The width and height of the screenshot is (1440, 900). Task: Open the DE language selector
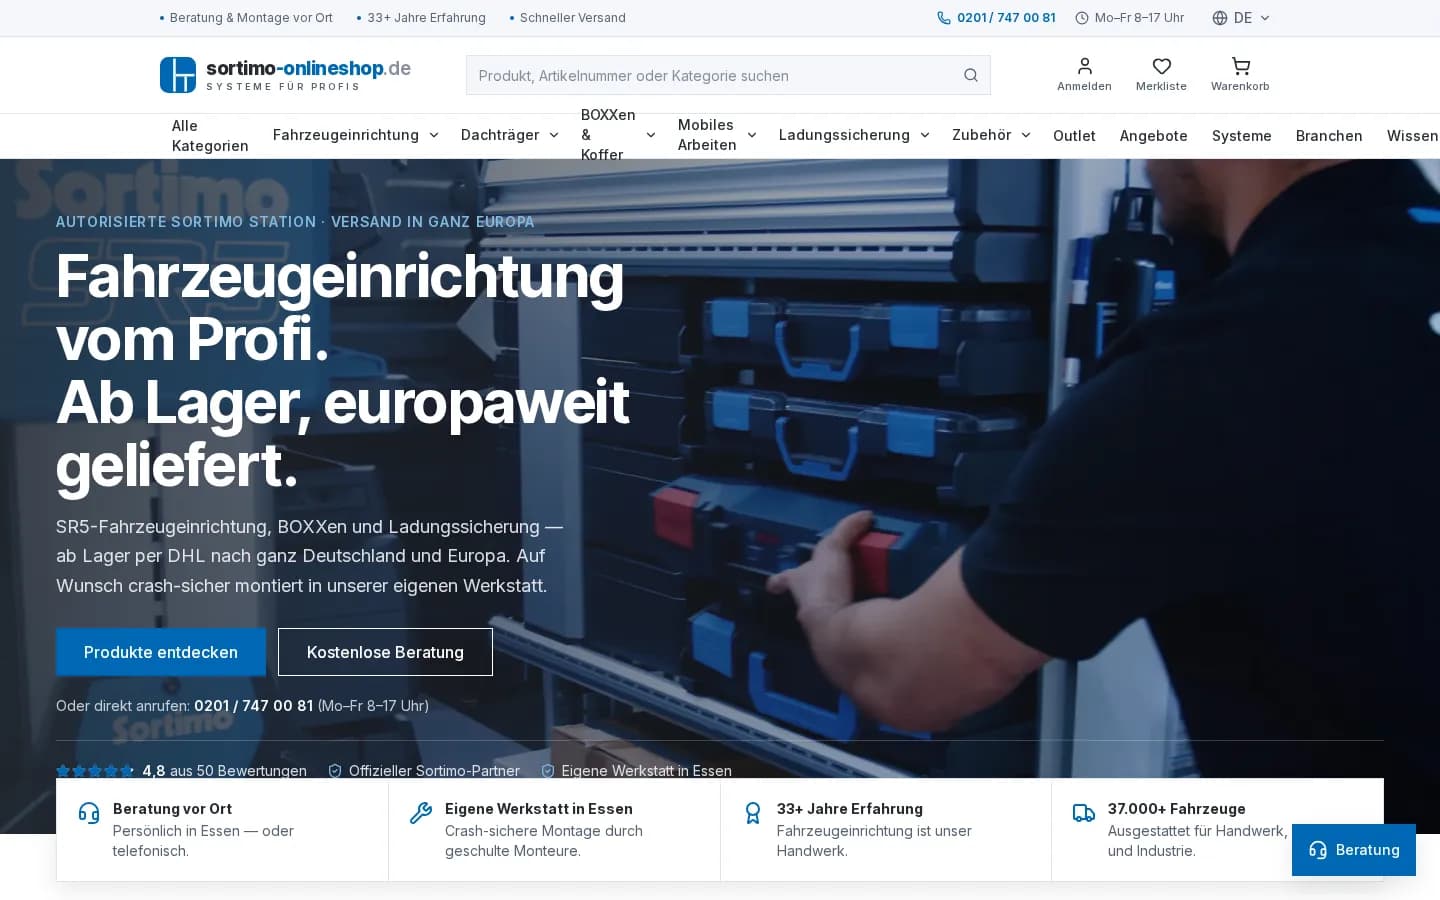pyautogui.click(x=1241, y=18)
